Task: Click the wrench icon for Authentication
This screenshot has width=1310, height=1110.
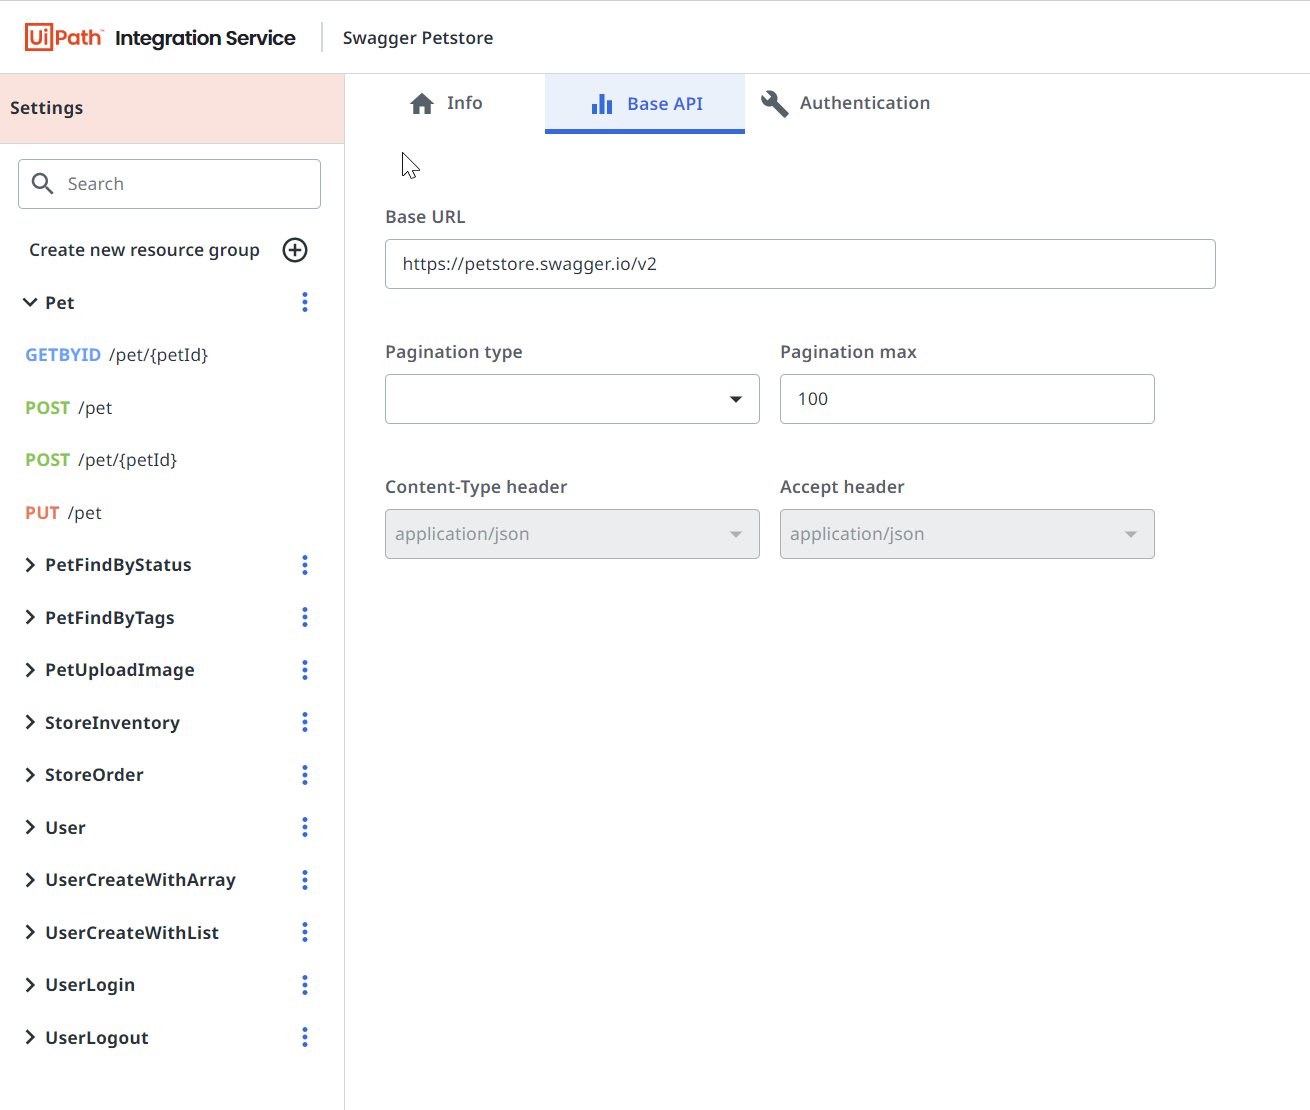Action: [x=774, y=104]
